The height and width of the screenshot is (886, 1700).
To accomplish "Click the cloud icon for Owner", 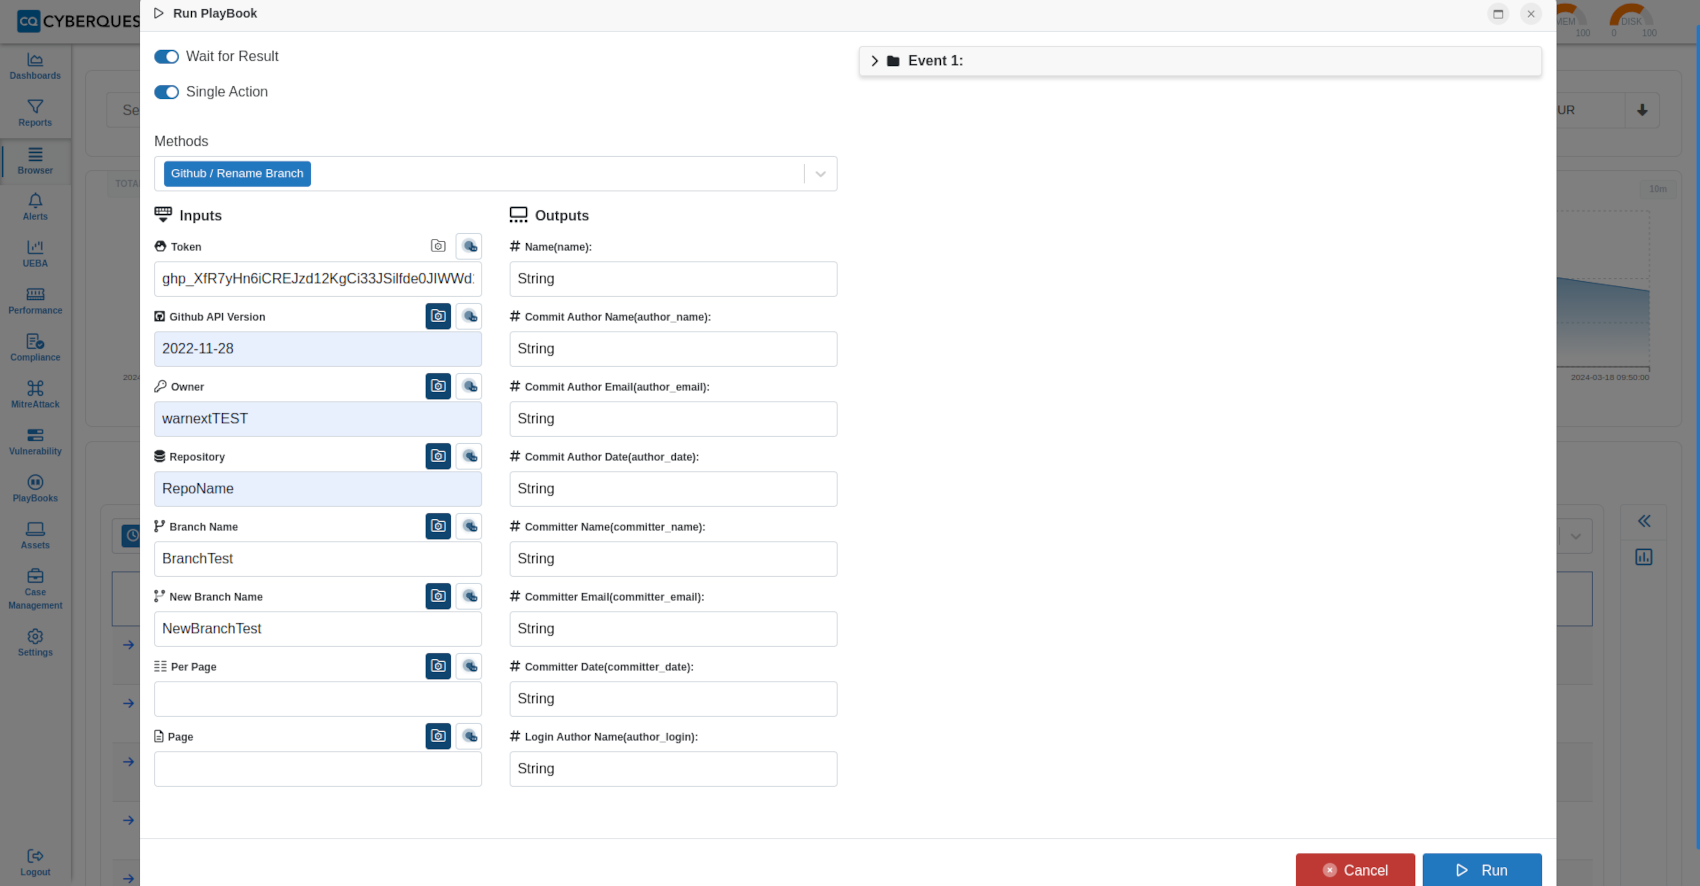I will [469, 386].
